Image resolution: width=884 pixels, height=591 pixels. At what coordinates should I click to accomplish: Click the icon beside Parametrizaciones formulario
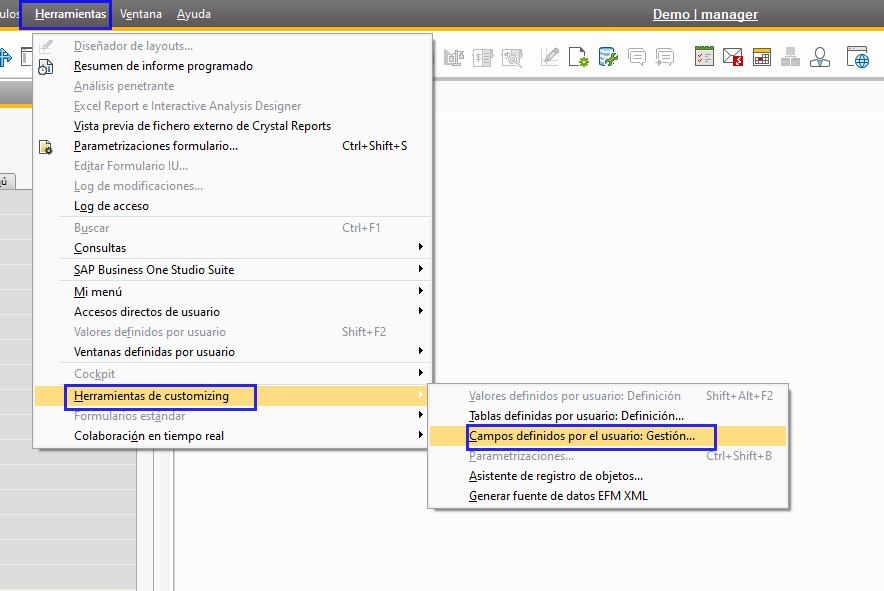(x=46, y=147)
